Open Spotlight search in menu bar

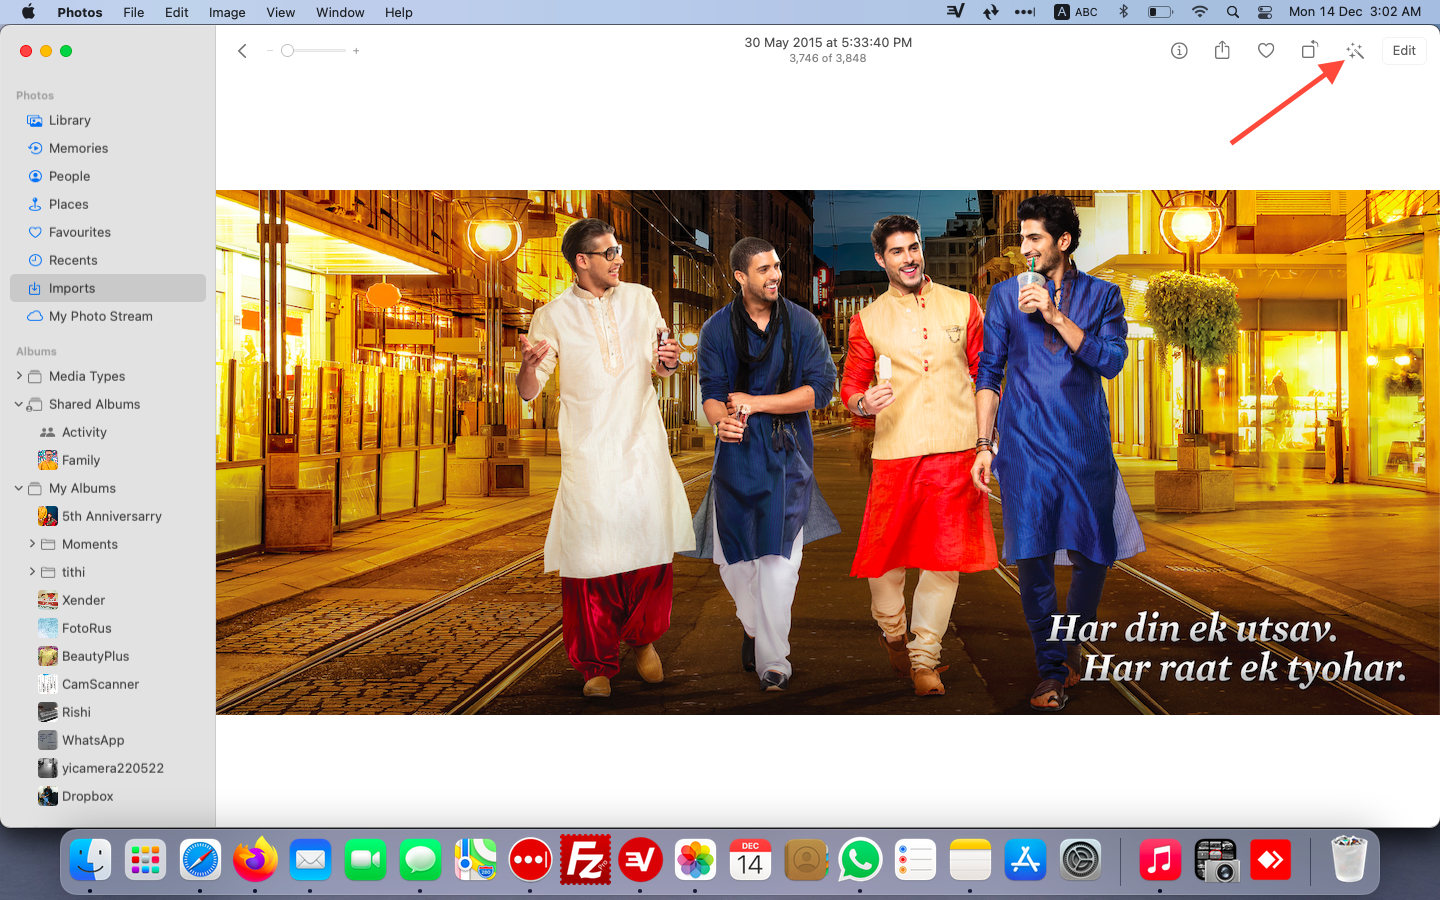1233,12
